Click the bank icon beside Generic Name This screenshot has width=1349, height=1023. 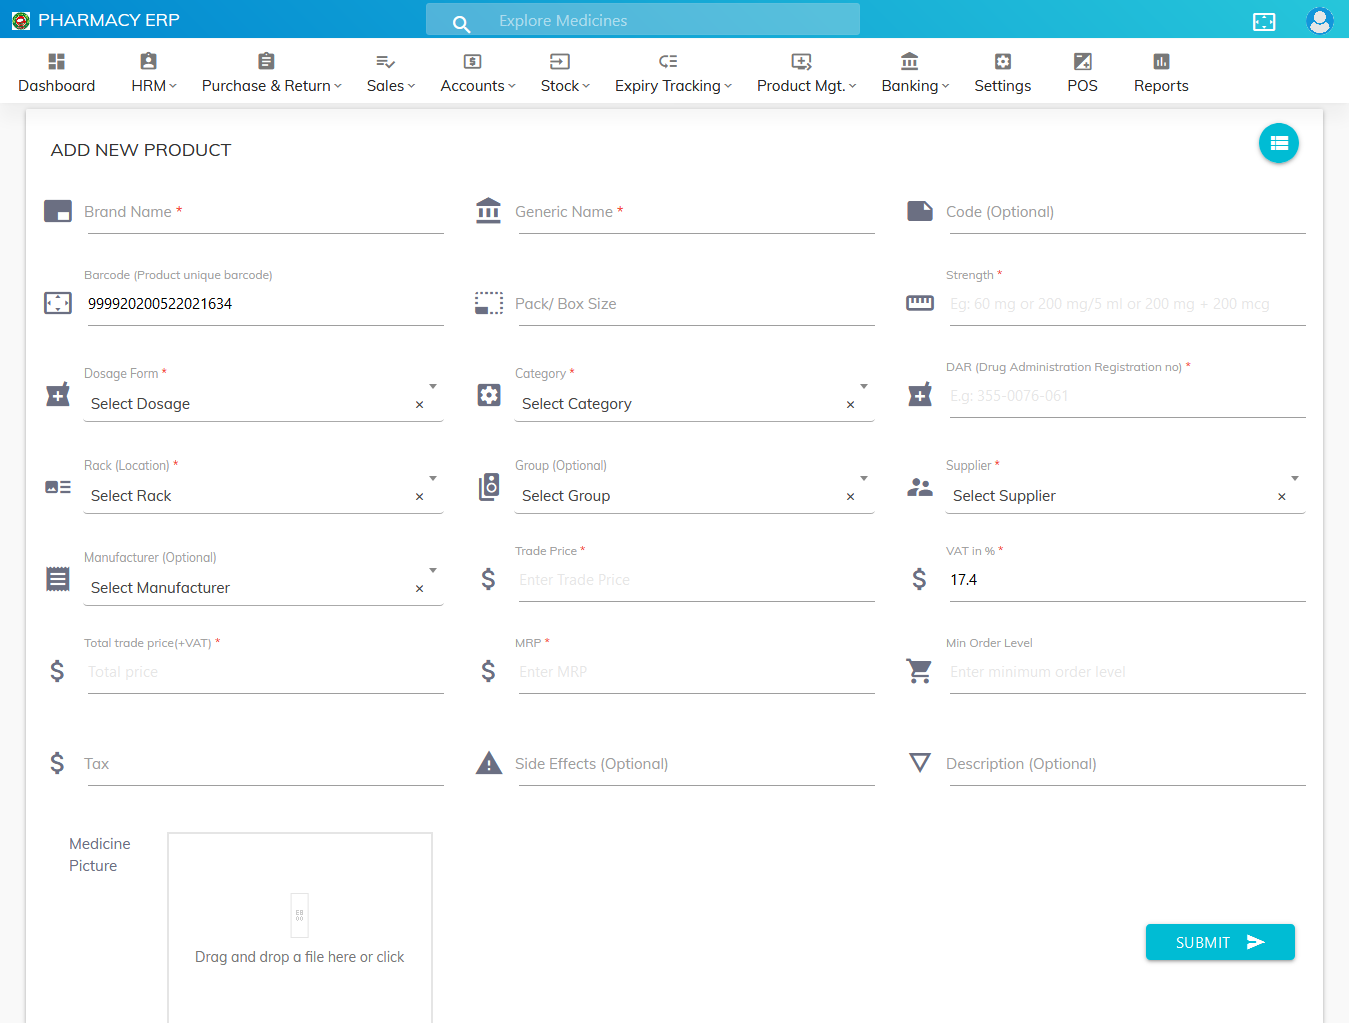coord(488,211)
